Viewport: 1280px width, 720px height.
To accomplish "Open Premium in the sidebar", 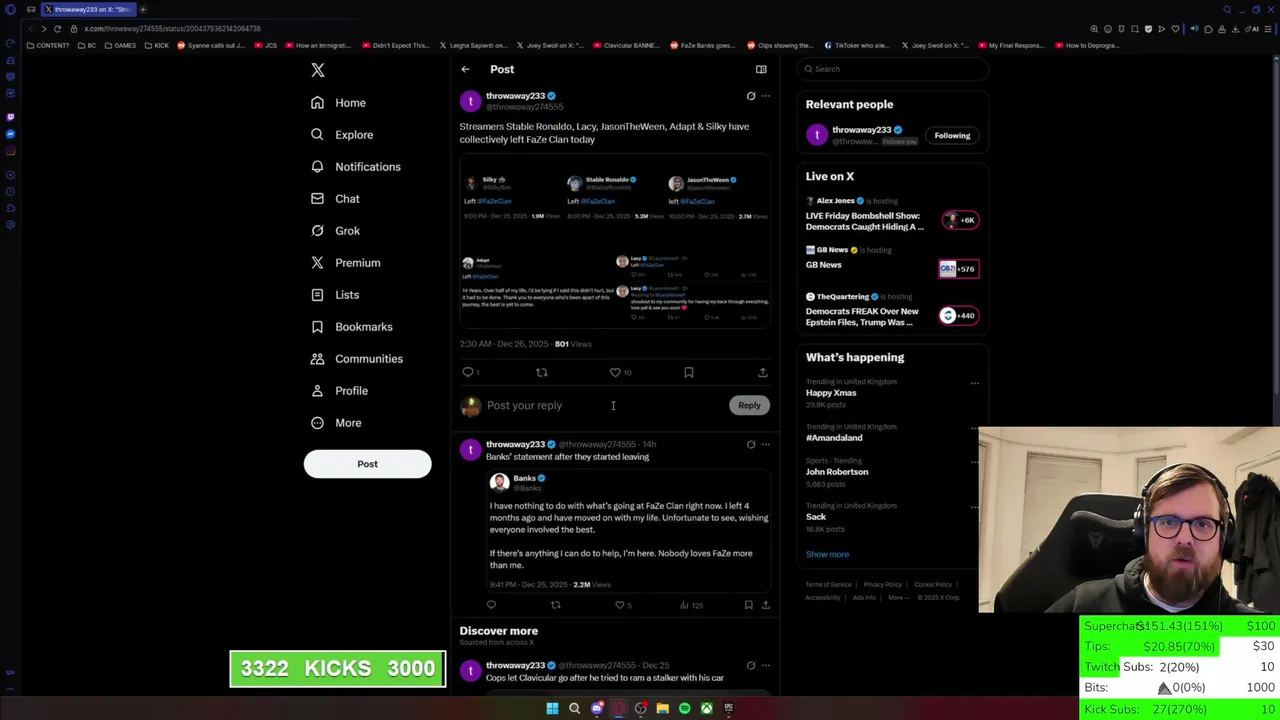I will tap(345, 263).
